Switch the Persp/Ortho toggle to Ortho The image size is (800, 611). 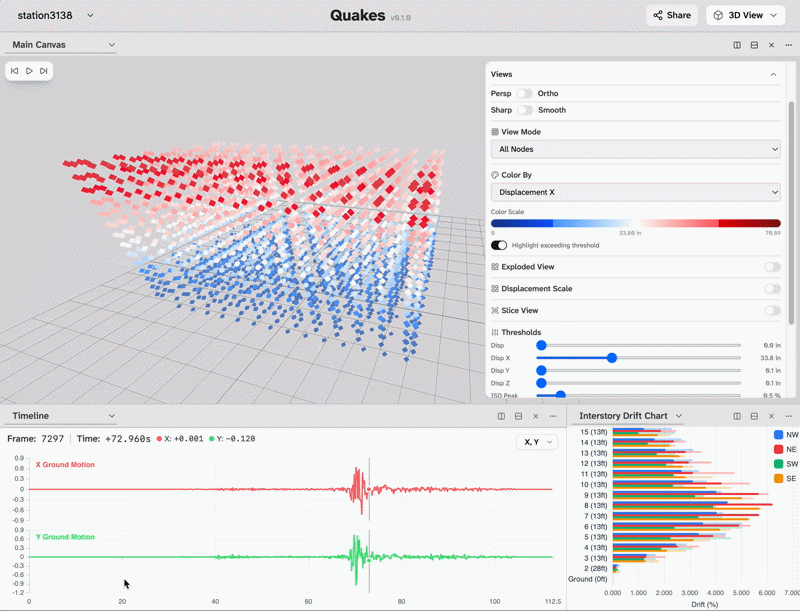(526, 93)
